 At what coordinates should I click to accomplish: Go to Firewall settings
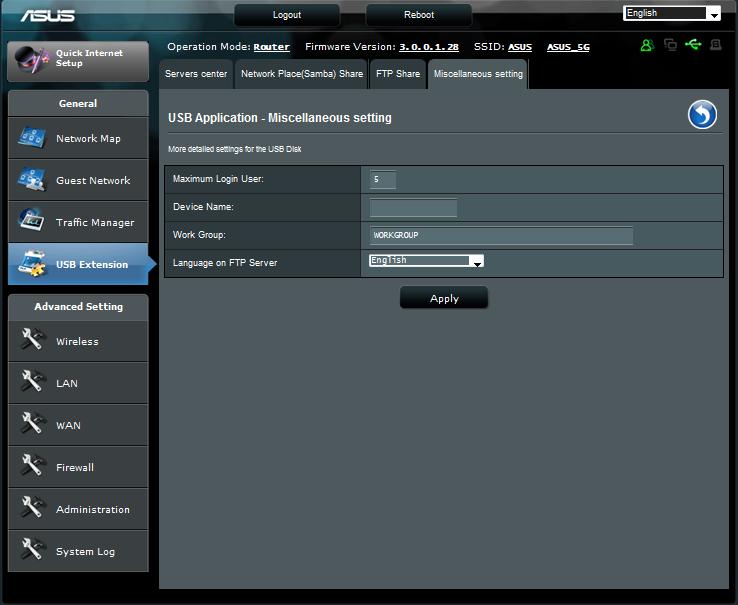(78, 467)
